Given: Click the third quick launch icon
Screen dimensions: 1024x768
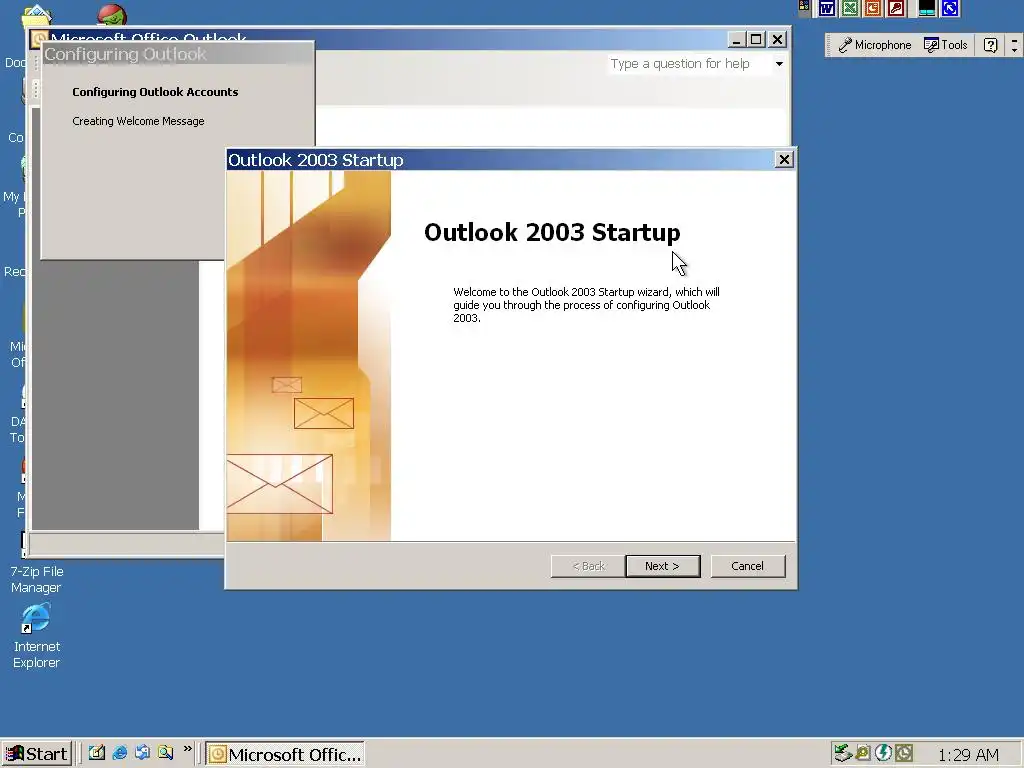Looking at the screenshot, I should click(x=142, y=753).
